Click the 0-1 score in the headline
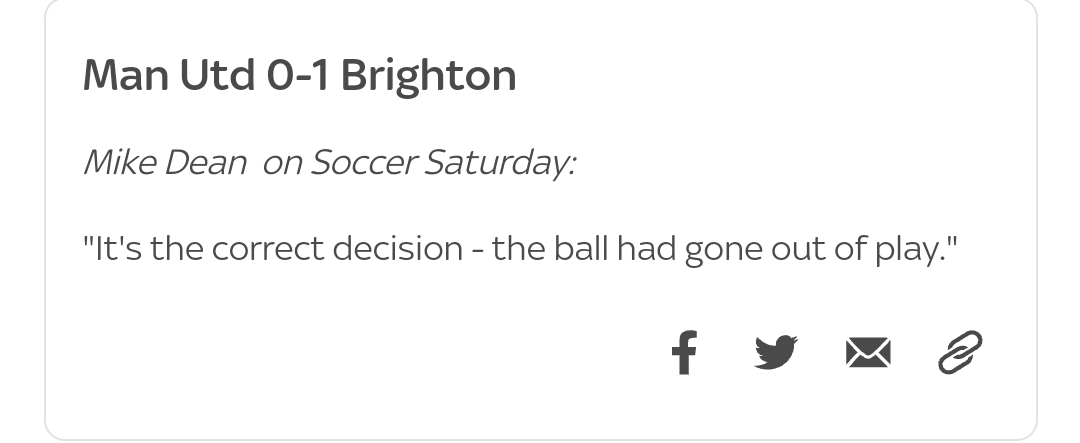Image resolution: width=1080 pixels, height=443 pixels. [x=298, y=75]
